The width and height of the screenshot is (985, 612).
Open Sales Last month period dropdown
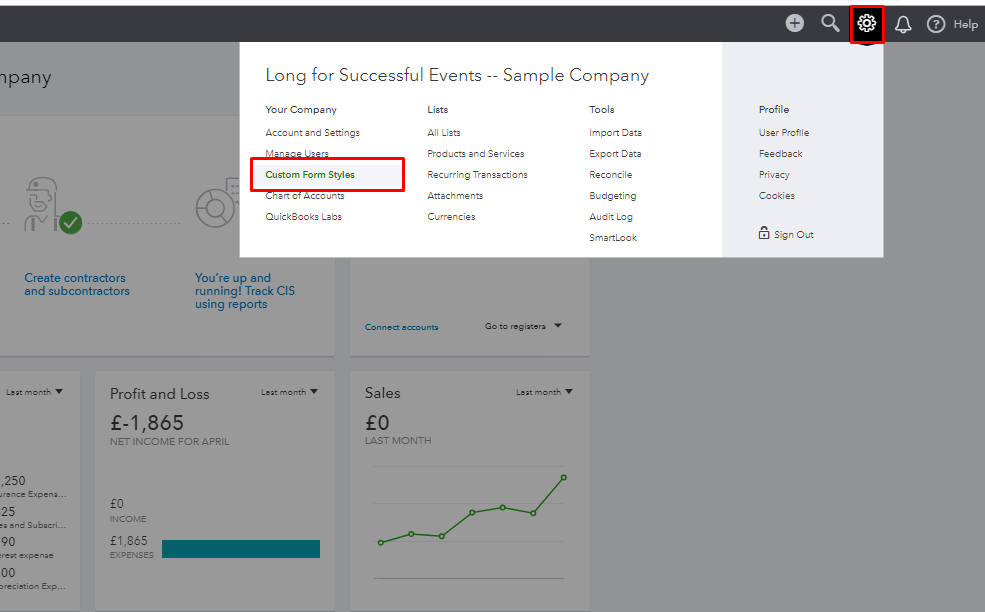point(544,392)
